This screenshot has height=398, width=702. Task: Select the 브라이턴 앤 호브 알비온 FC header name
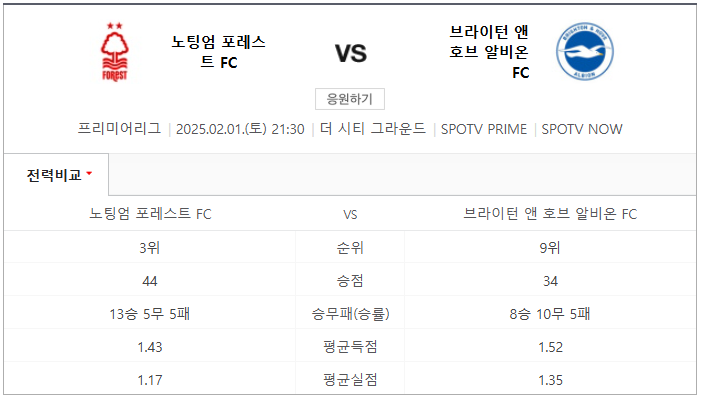coord(489,52)
